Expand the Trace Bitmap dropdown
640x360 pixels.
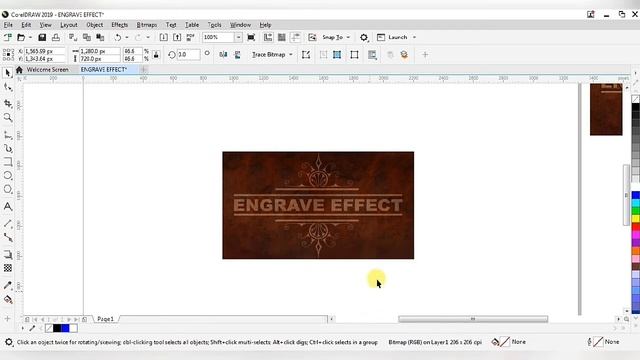(291, 54)
